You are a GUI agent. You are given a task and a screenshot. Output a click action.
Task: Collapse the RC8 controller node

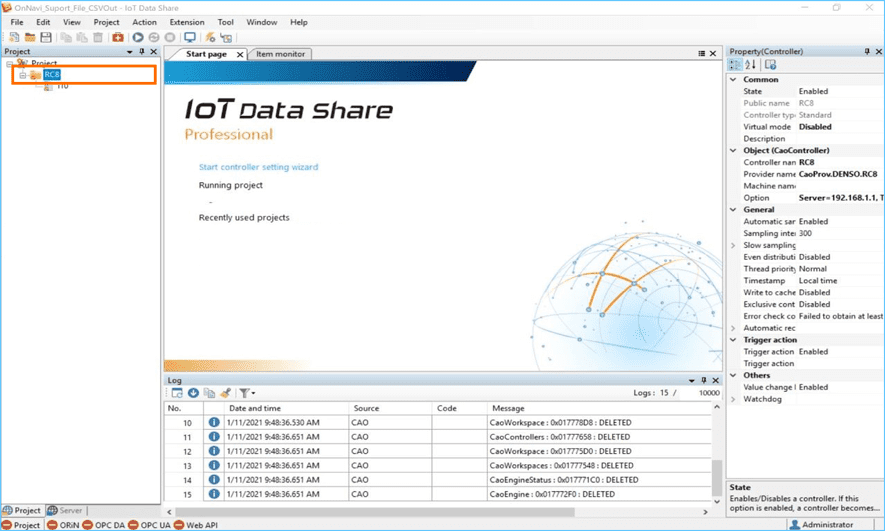coord(23,74)
